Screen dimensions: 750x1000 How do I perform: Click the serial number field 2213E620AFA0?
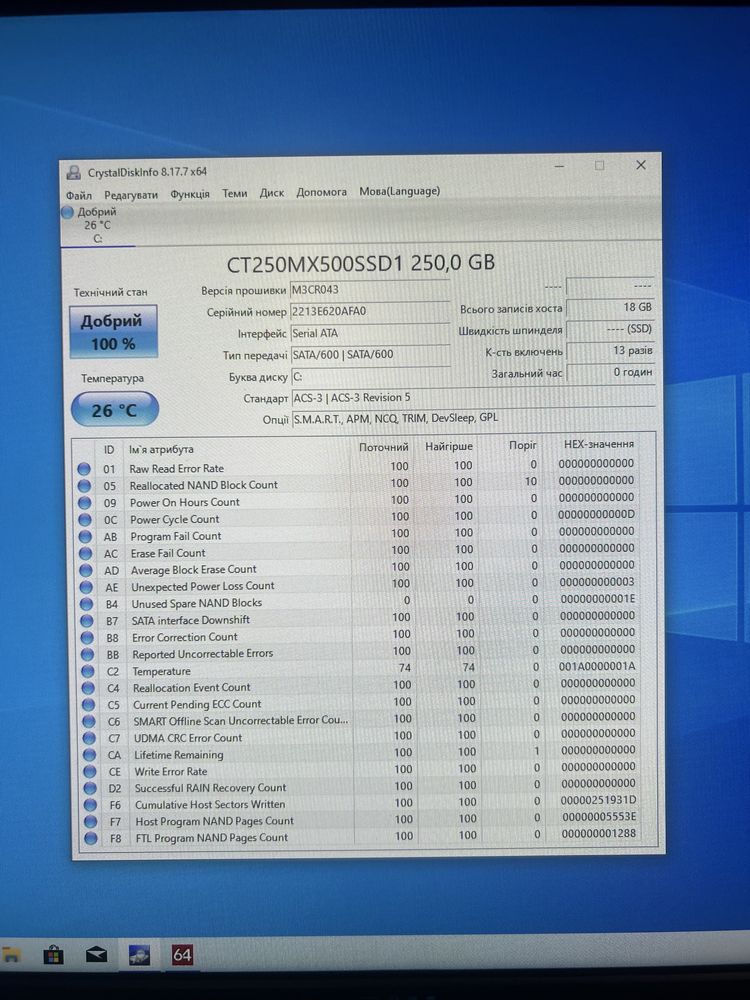point(370,311)
